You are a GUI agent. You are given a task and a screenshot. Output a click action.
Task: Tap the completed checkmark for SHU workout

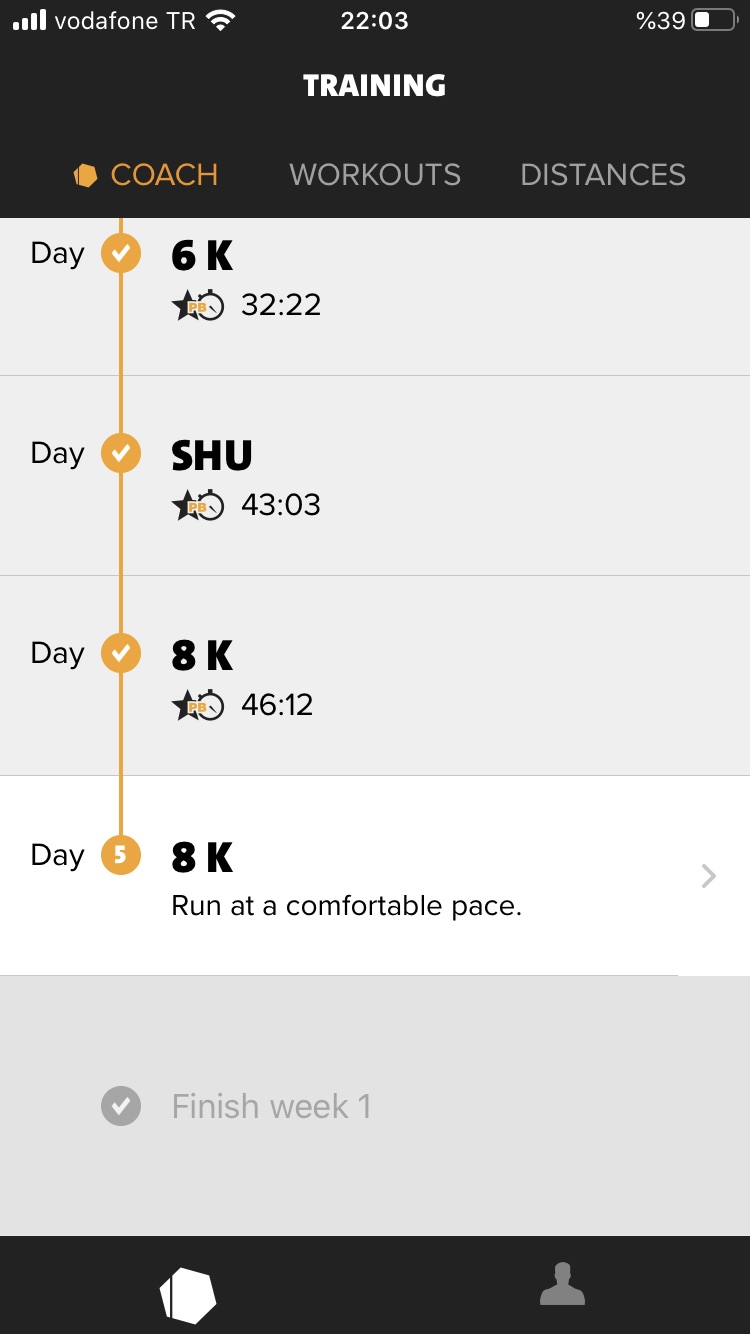(x=120, y=454)
